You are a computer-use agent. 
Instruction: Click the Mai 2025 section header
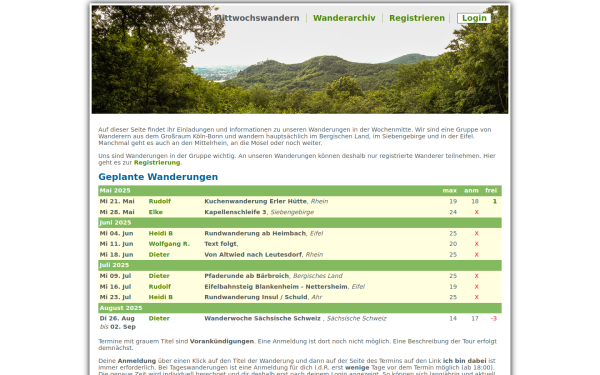pos(300,191)
